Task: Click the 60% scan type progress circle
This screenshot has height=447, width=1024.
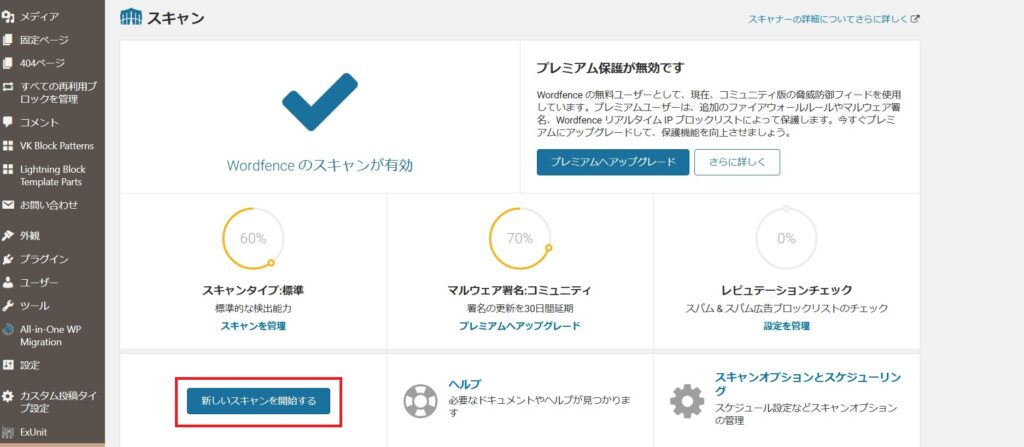Action: pyautogui.click(x=253, y=239)
